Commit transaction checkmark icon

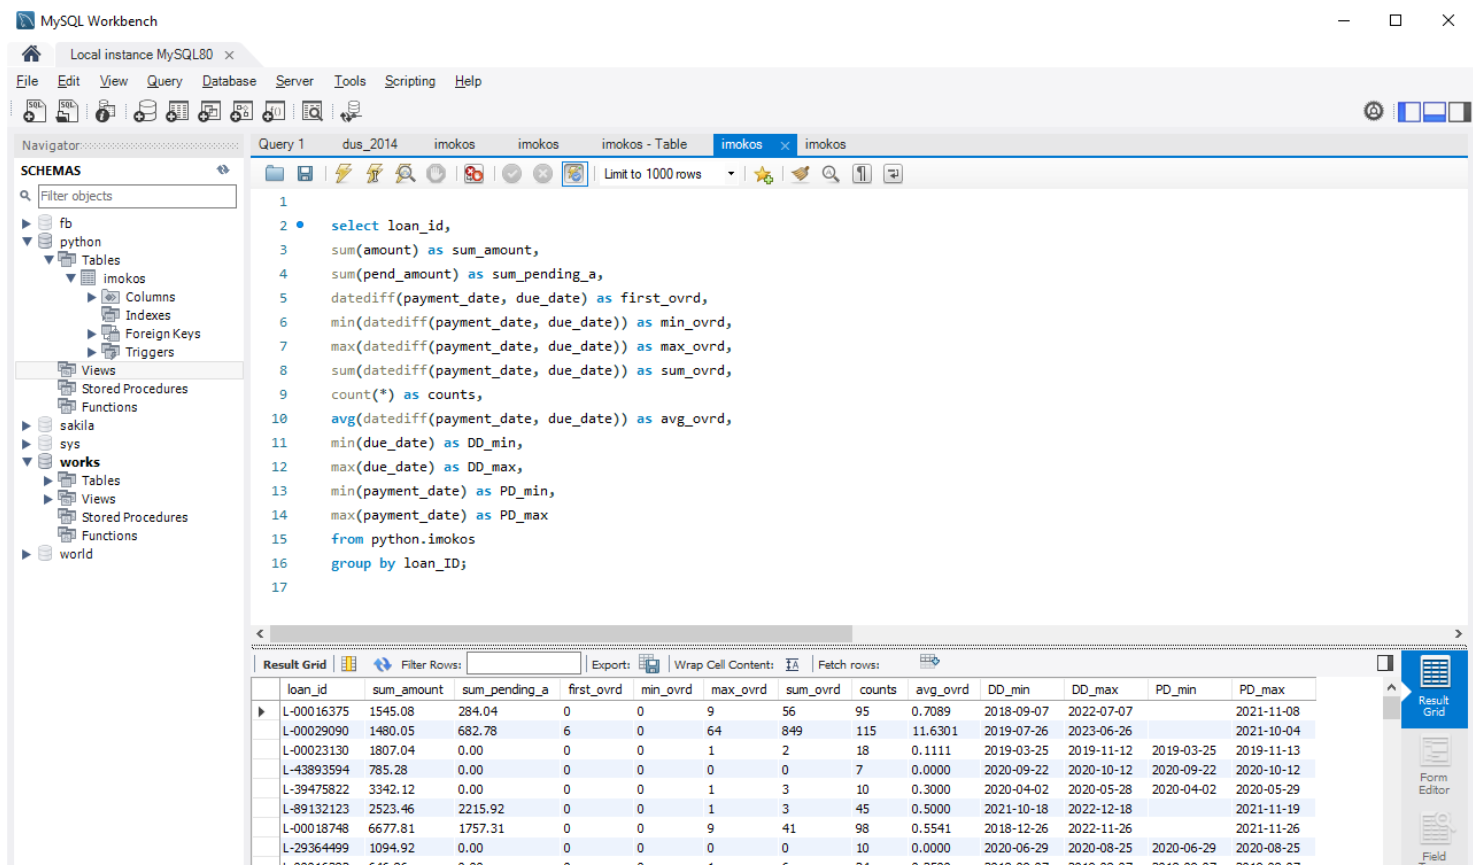(512, 174)
